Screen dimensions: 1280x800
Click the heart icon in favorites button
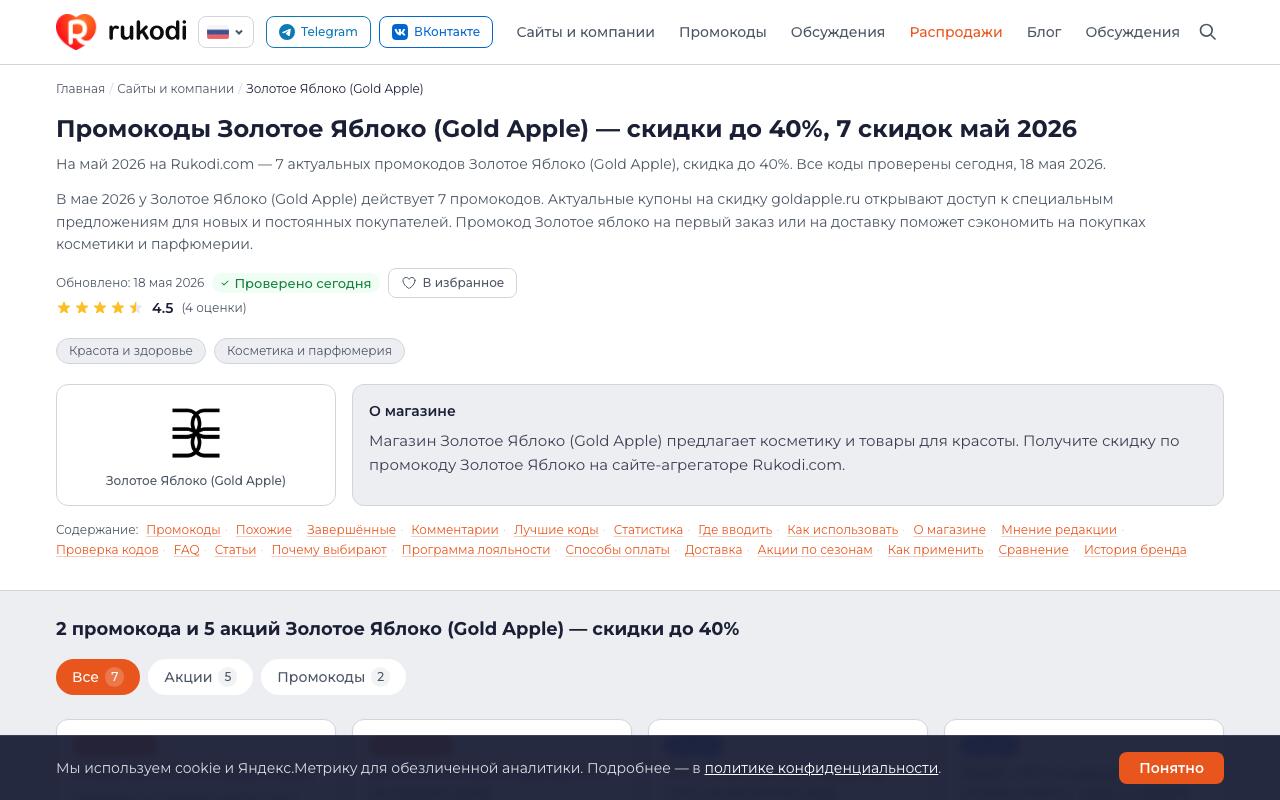click(409, 283)
